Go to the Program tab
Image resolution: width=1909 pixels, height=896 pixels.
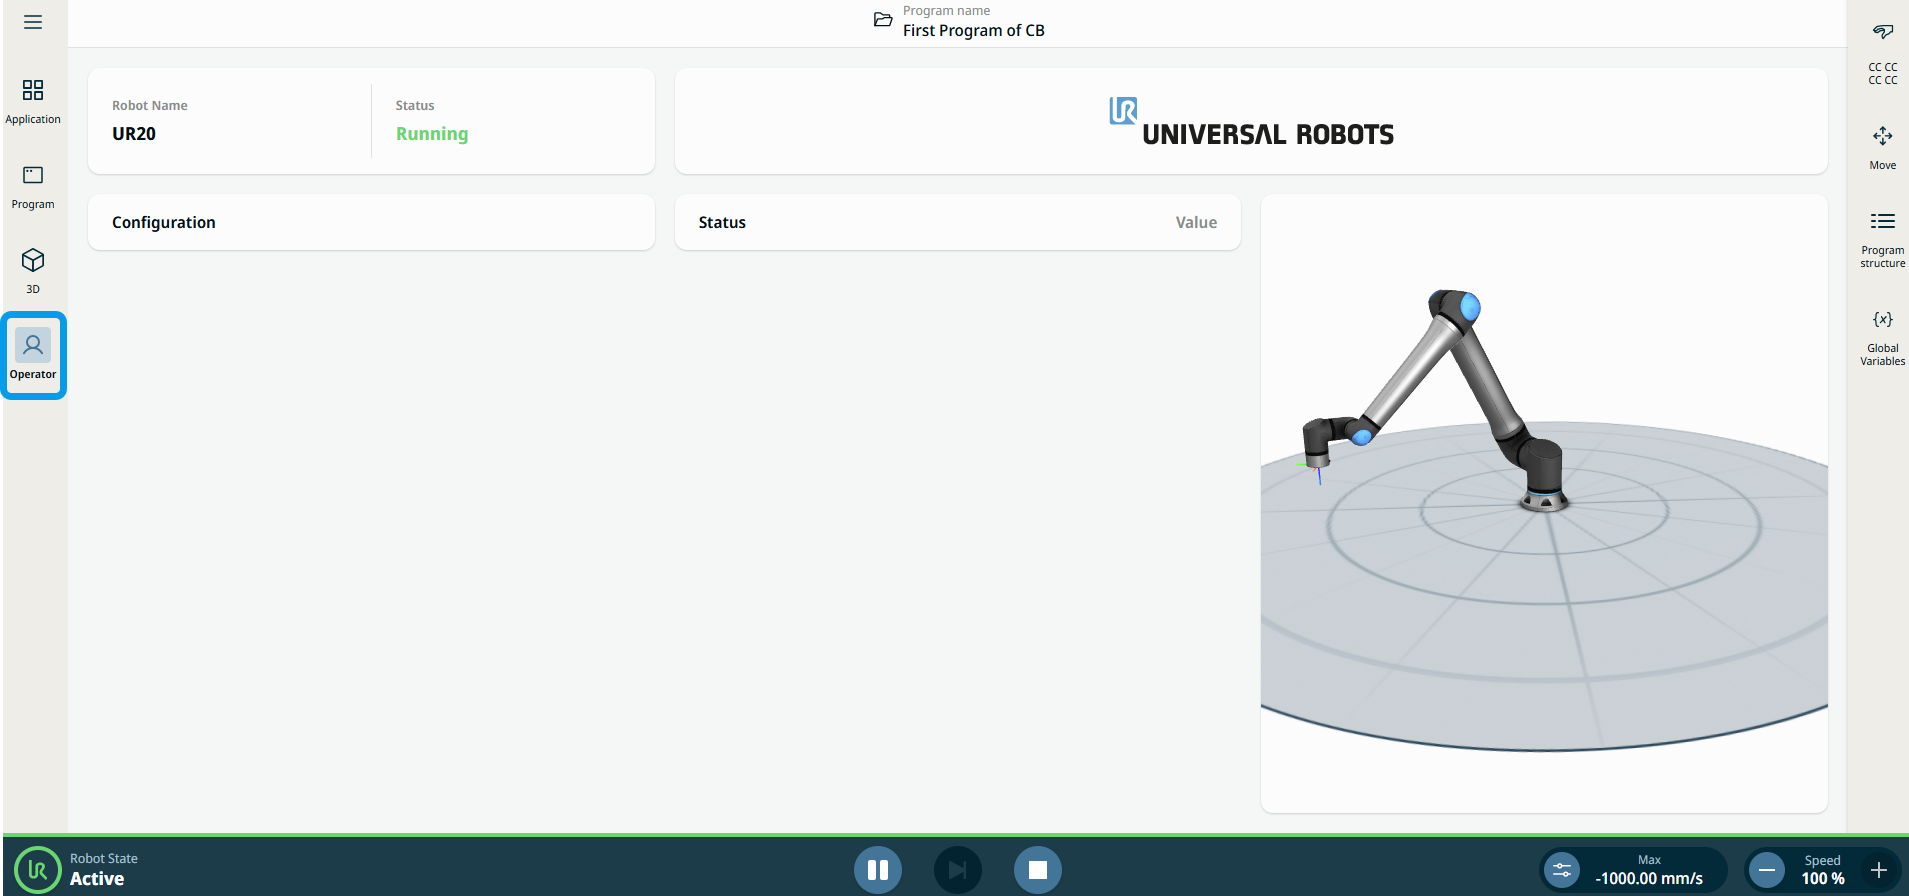click(33, 186)
